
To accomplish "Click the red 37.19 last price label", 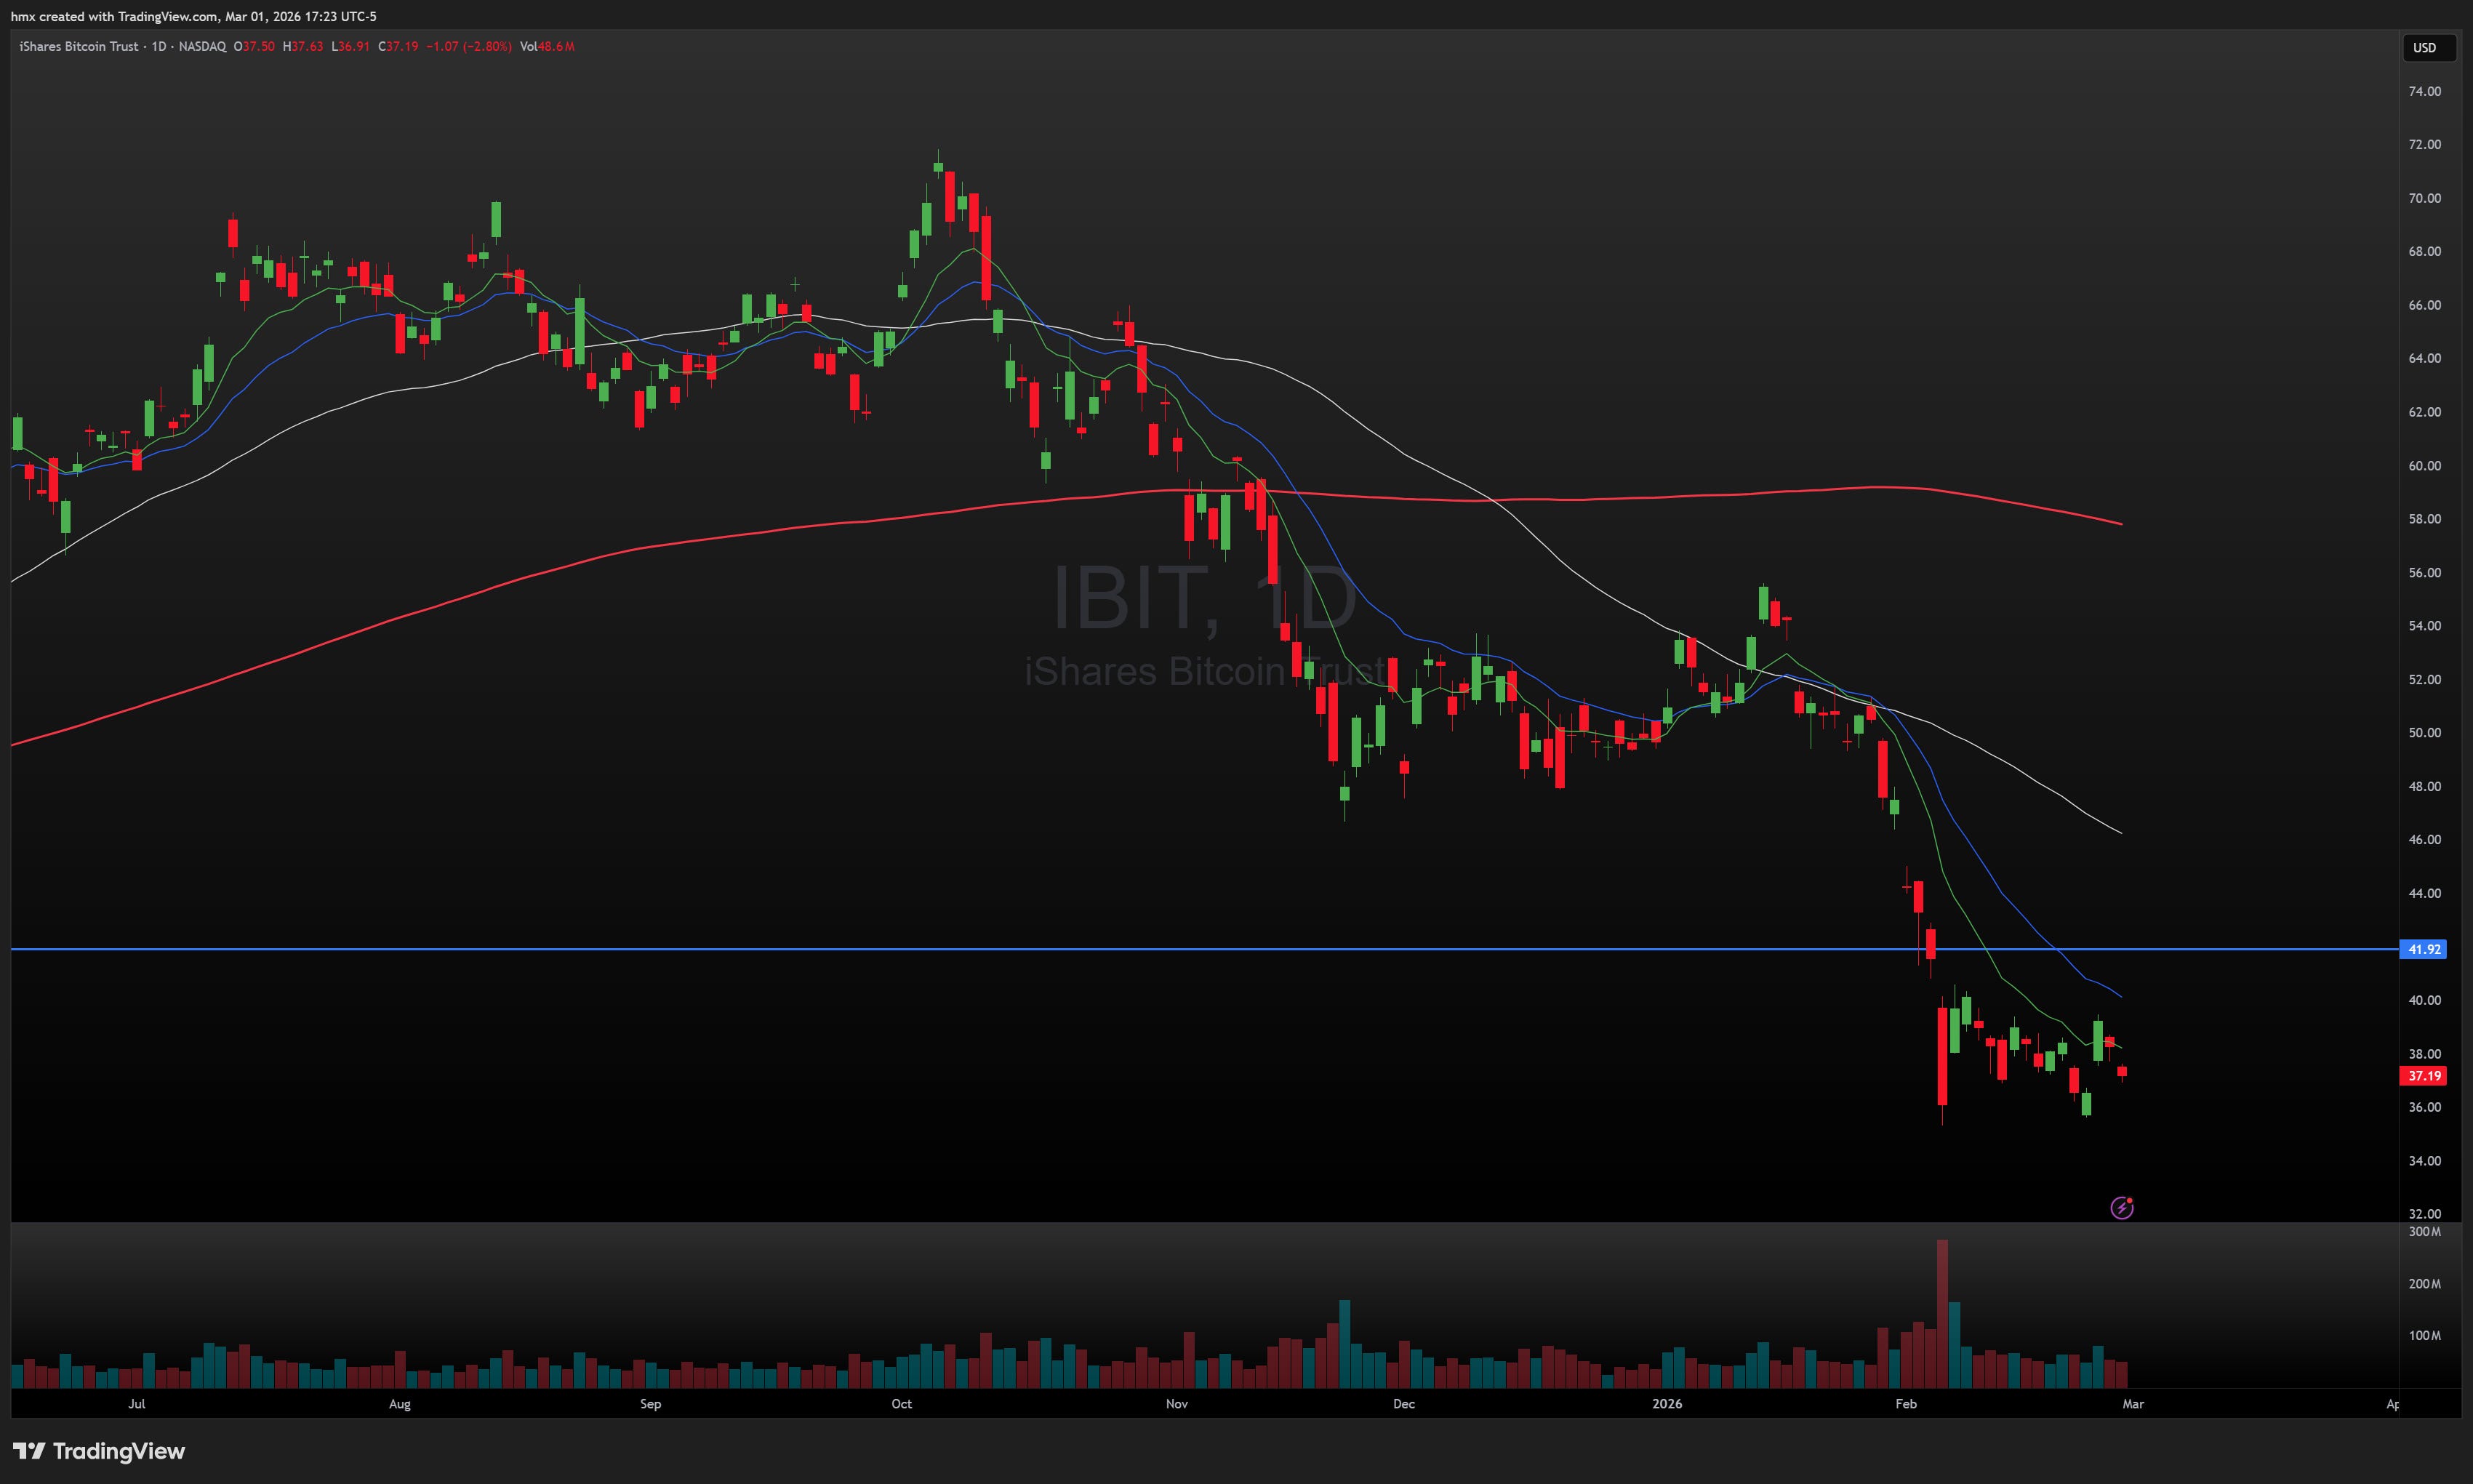I will coord(2423,1076).
